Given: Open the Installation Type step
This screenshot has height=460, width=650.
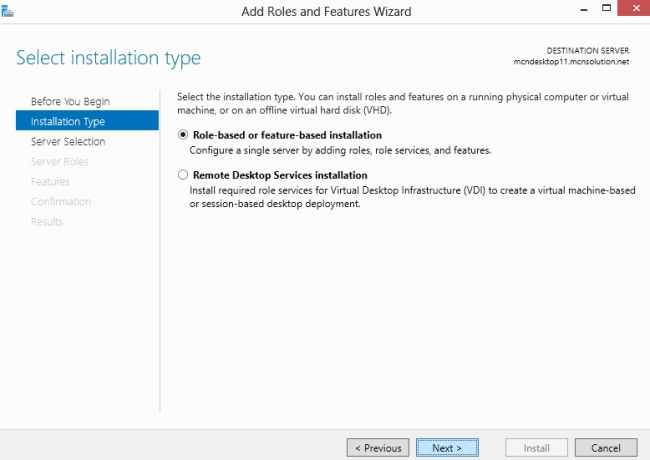Looking at the screenshot, I should [68, 122].
